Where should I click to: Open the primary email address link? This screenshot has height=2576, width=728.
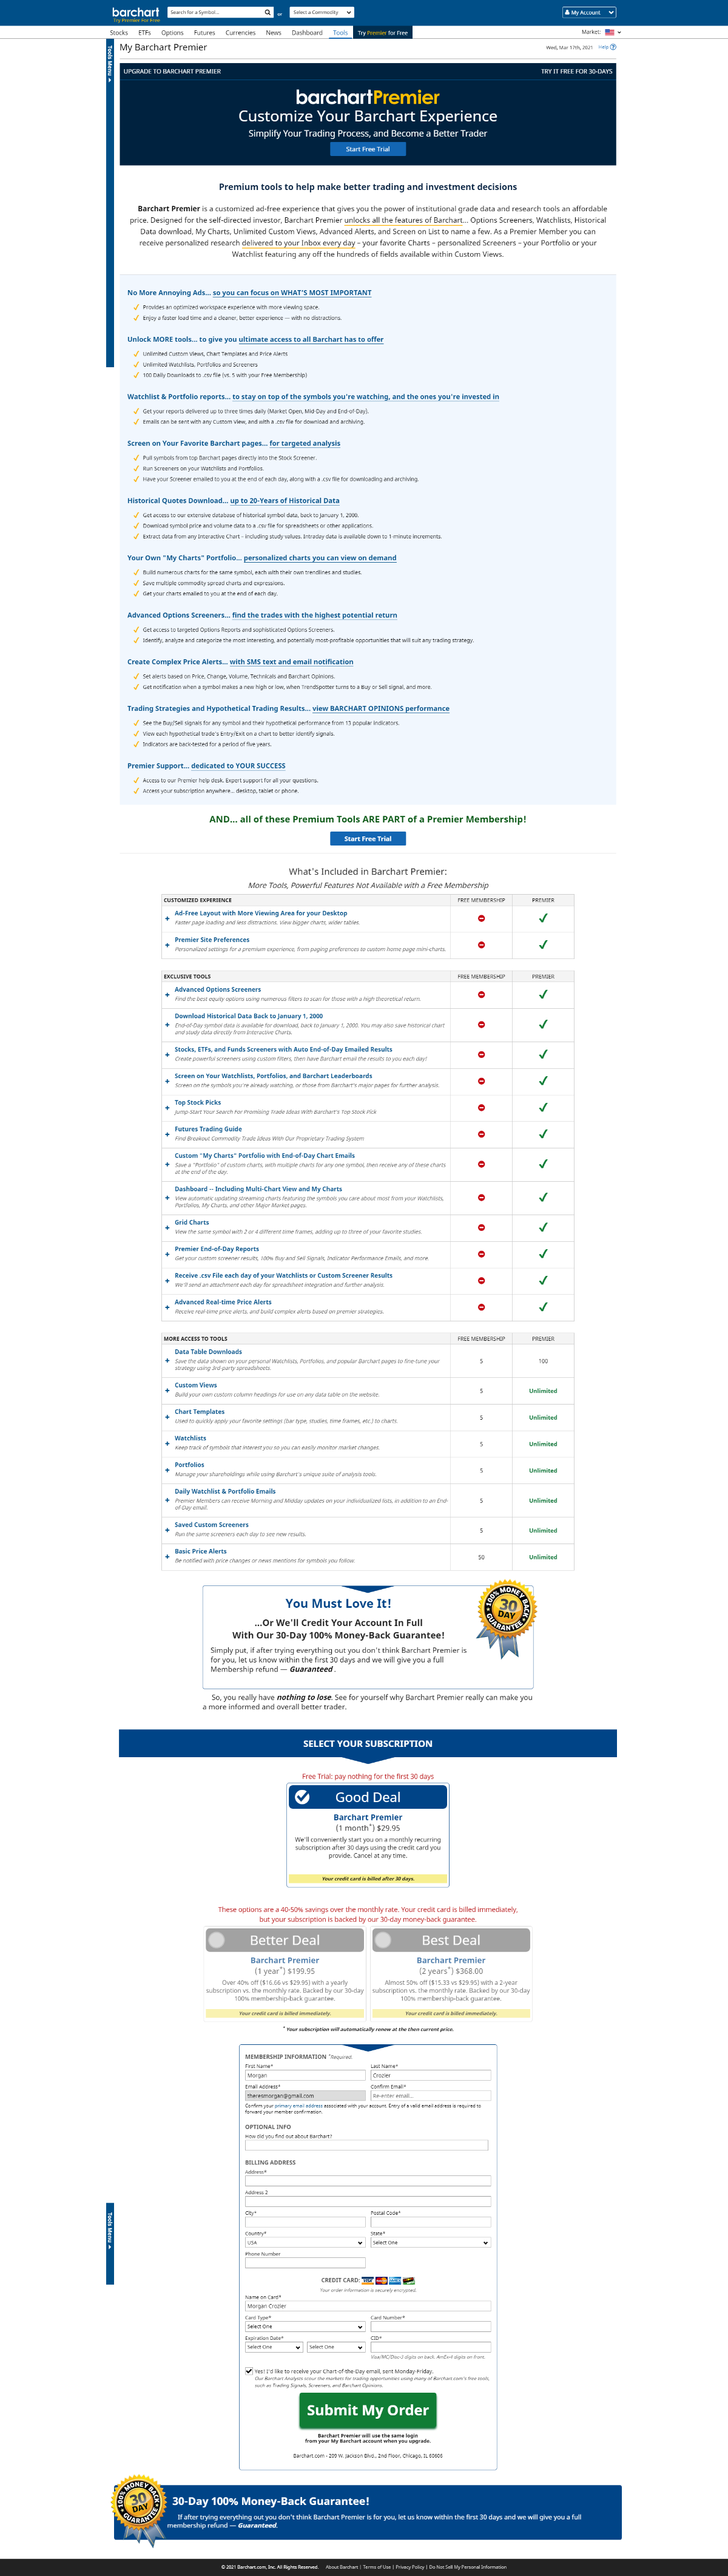point(299,2105)
